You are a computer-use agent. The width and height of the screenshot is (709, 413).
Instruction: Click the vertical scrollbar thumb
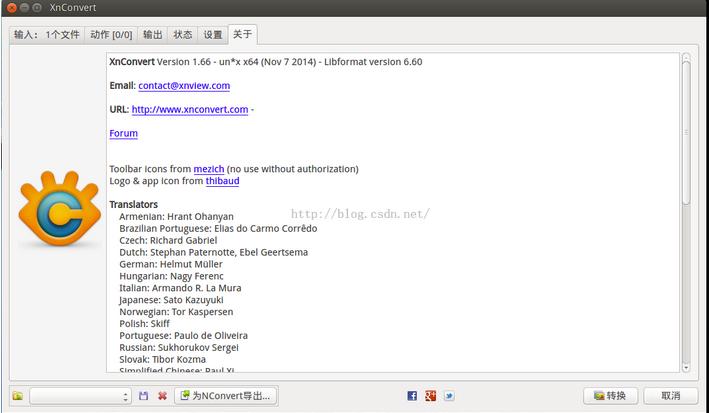pyautogui.click(x=686, y=133)
